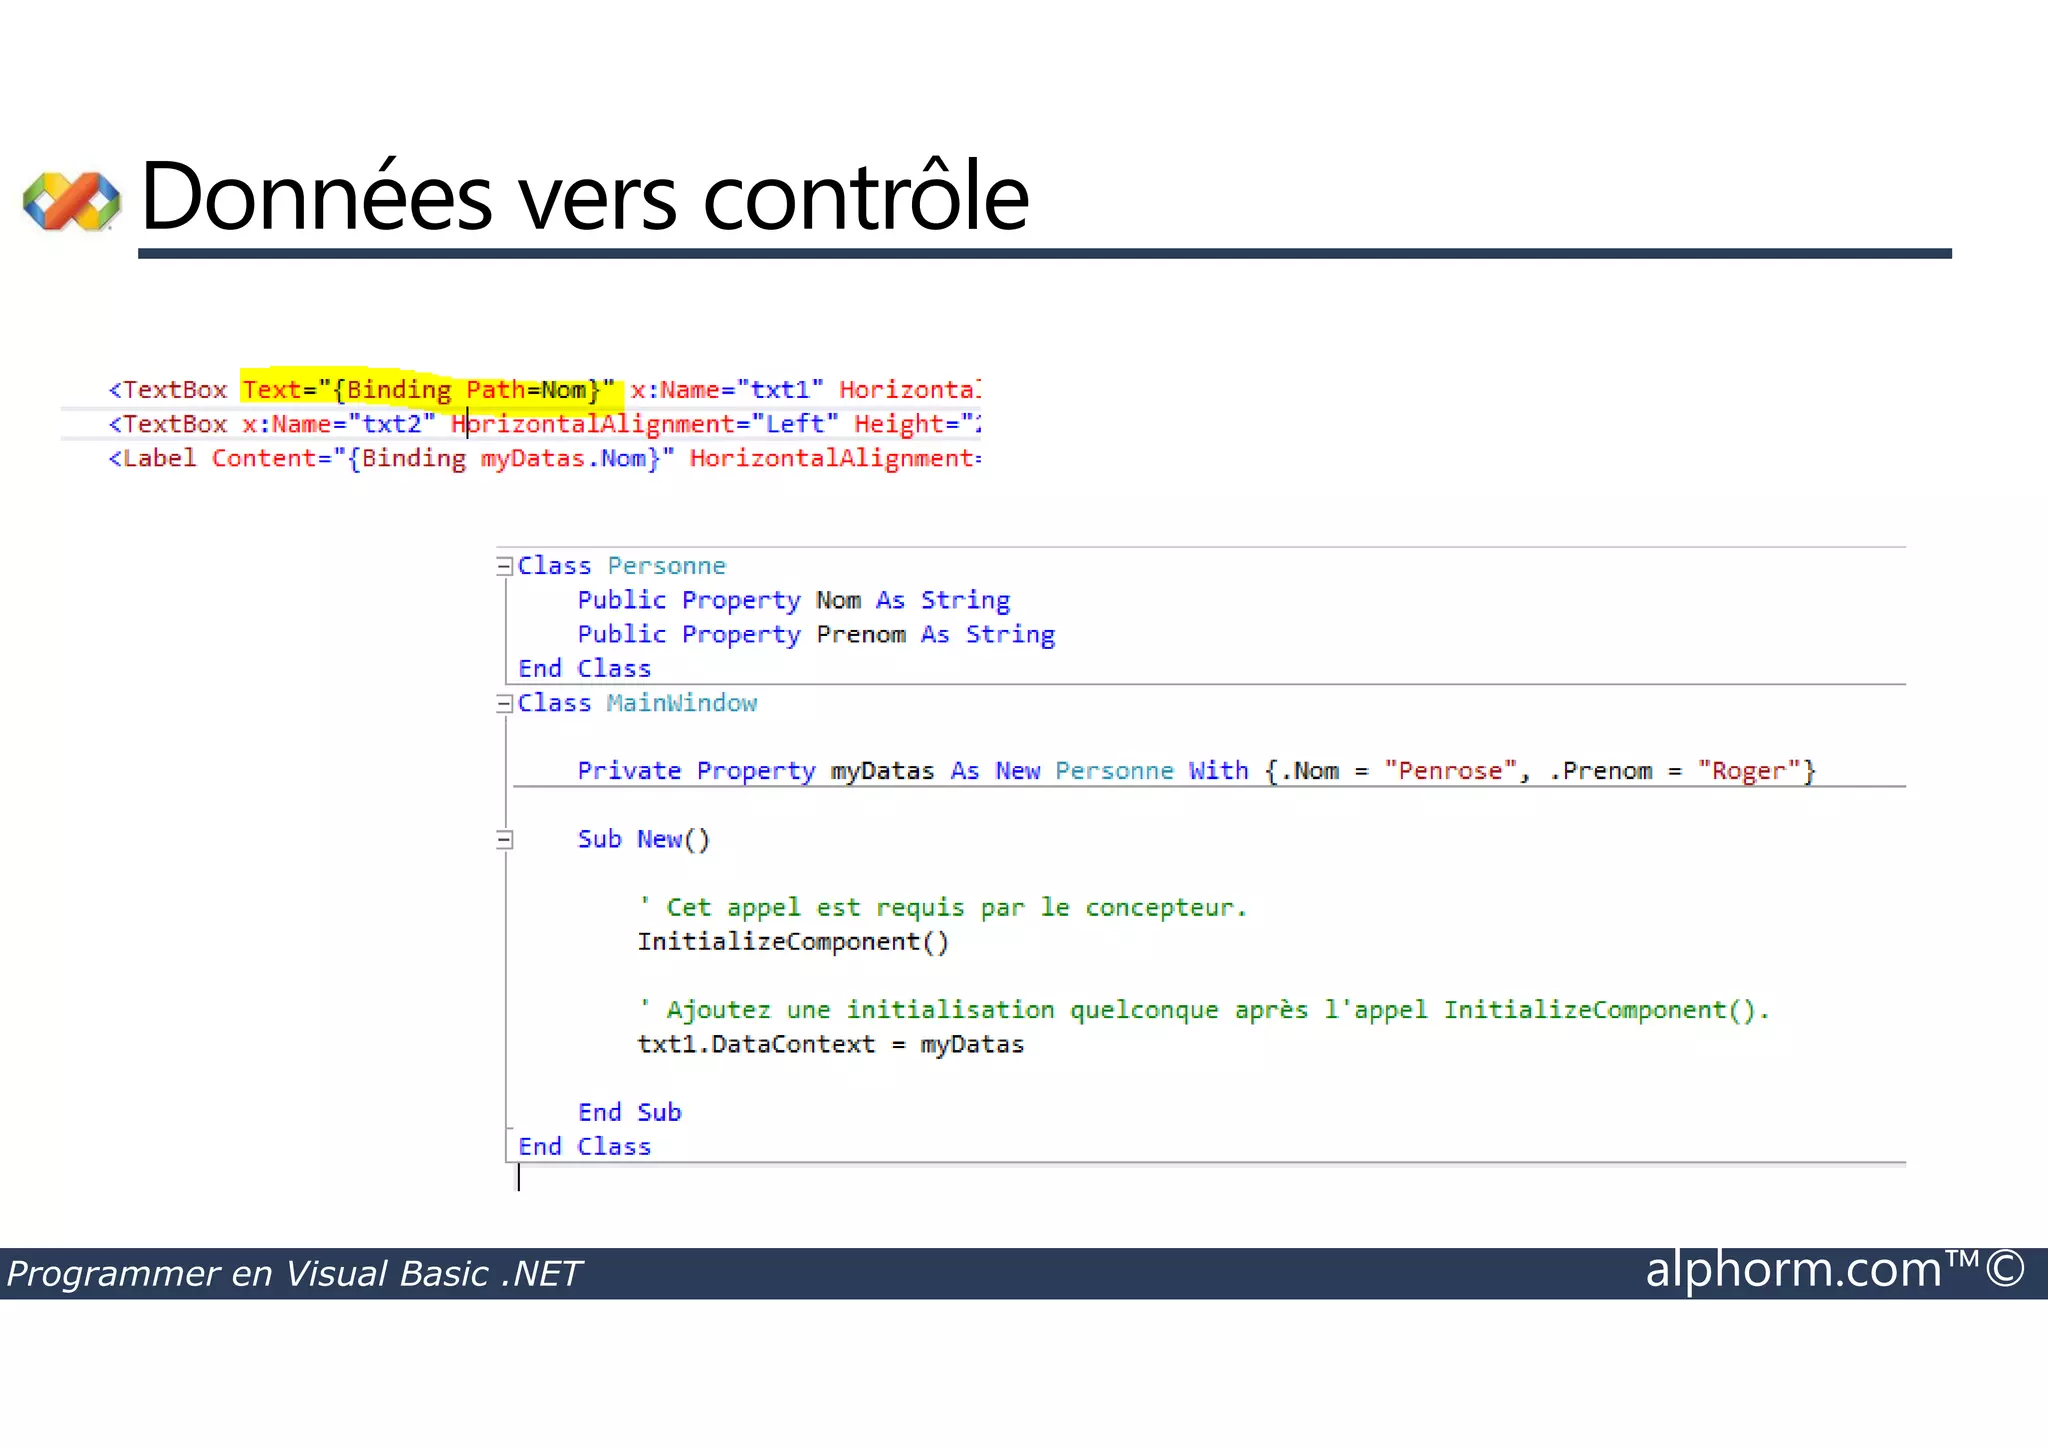
Task: Click the line txt1.DataContext = myDatas
Action: 831,1044
